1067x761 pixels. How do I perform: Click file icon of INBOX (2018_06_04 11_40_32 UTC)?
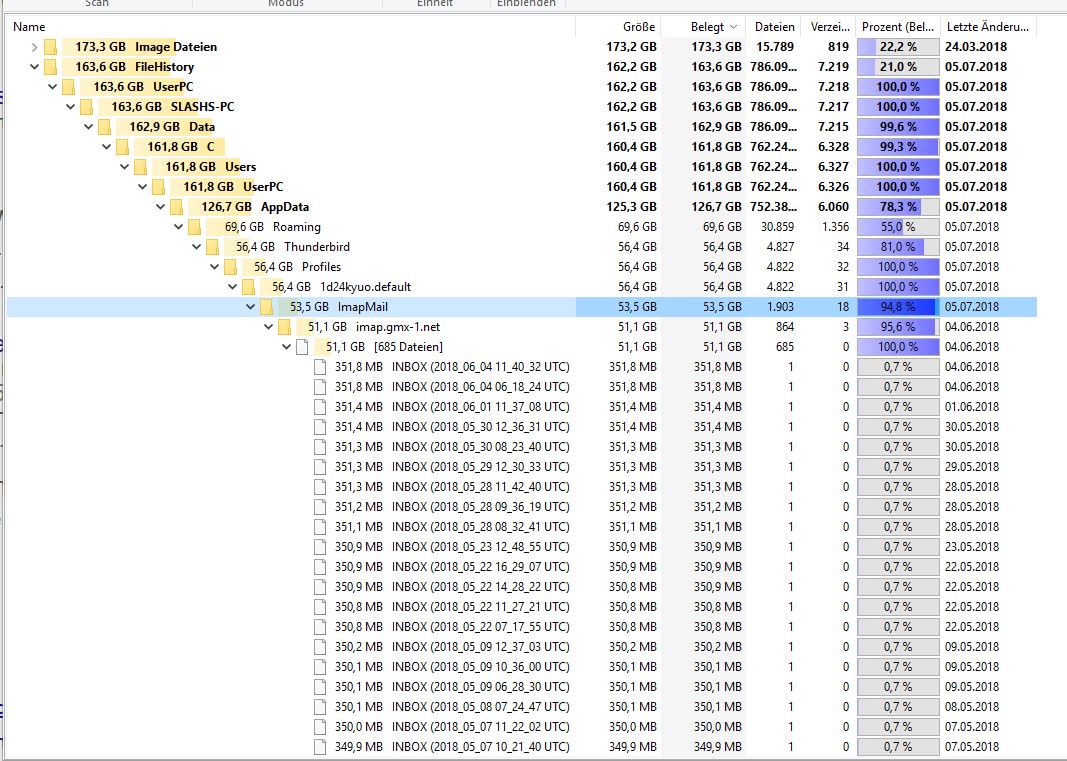point(320,367)
